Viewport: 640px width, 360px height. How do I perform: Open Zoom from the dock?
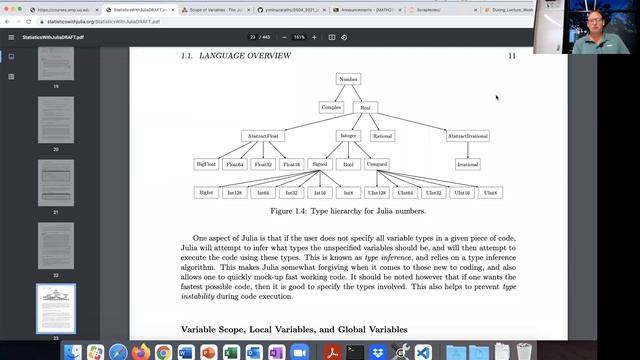coord(299,352)
